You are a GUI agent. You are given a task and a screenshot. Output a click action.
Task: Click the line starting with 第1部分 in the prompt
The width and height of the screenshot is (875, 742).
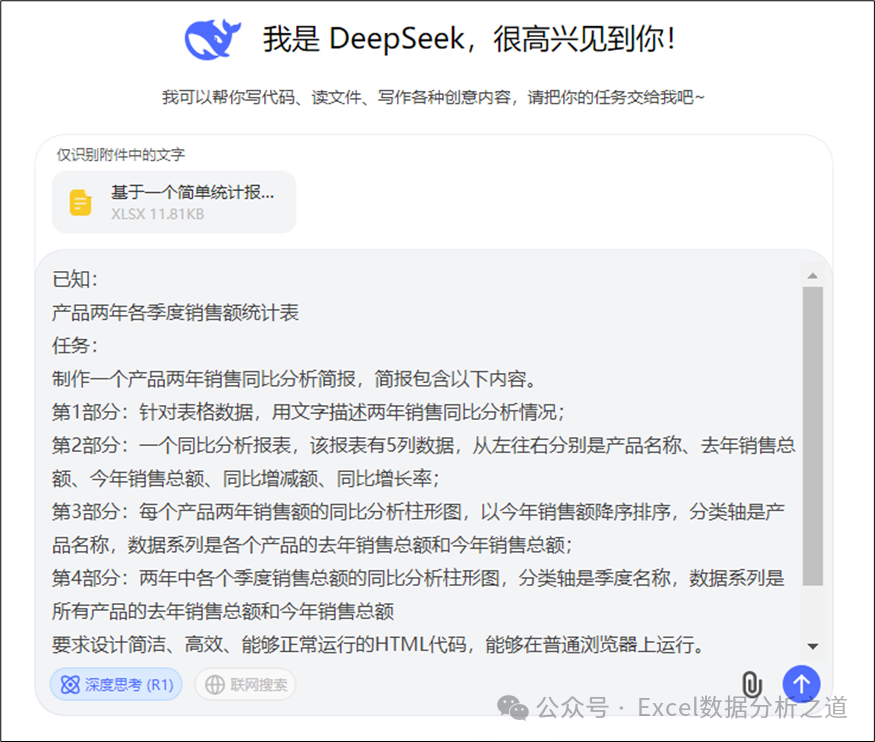[308, 412]
